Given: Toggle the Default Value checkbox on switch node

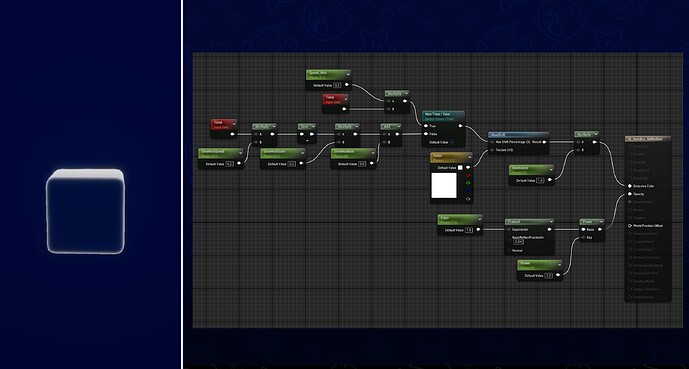Looking at the screenshot, I should pyautogui.click(x=452, y=142).
